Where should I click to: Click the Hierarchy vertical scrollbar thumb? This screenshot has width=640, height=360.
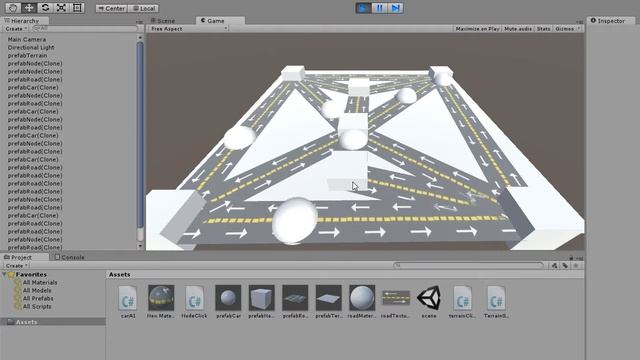(x=140, y=135)
